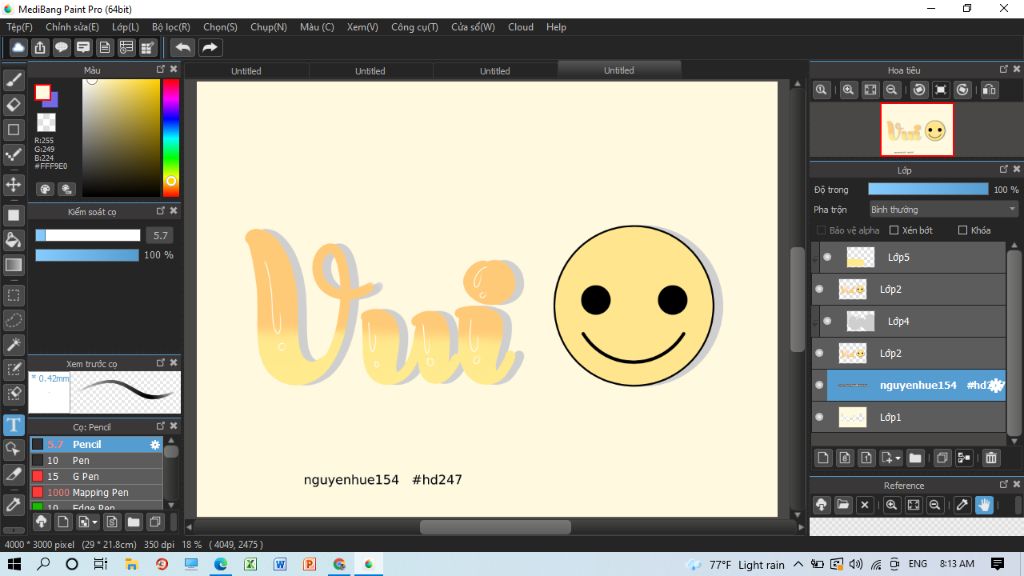The image size is (1024, 576).
Task: Pick a hue on the rainbow strip
Action: (170, 138)
